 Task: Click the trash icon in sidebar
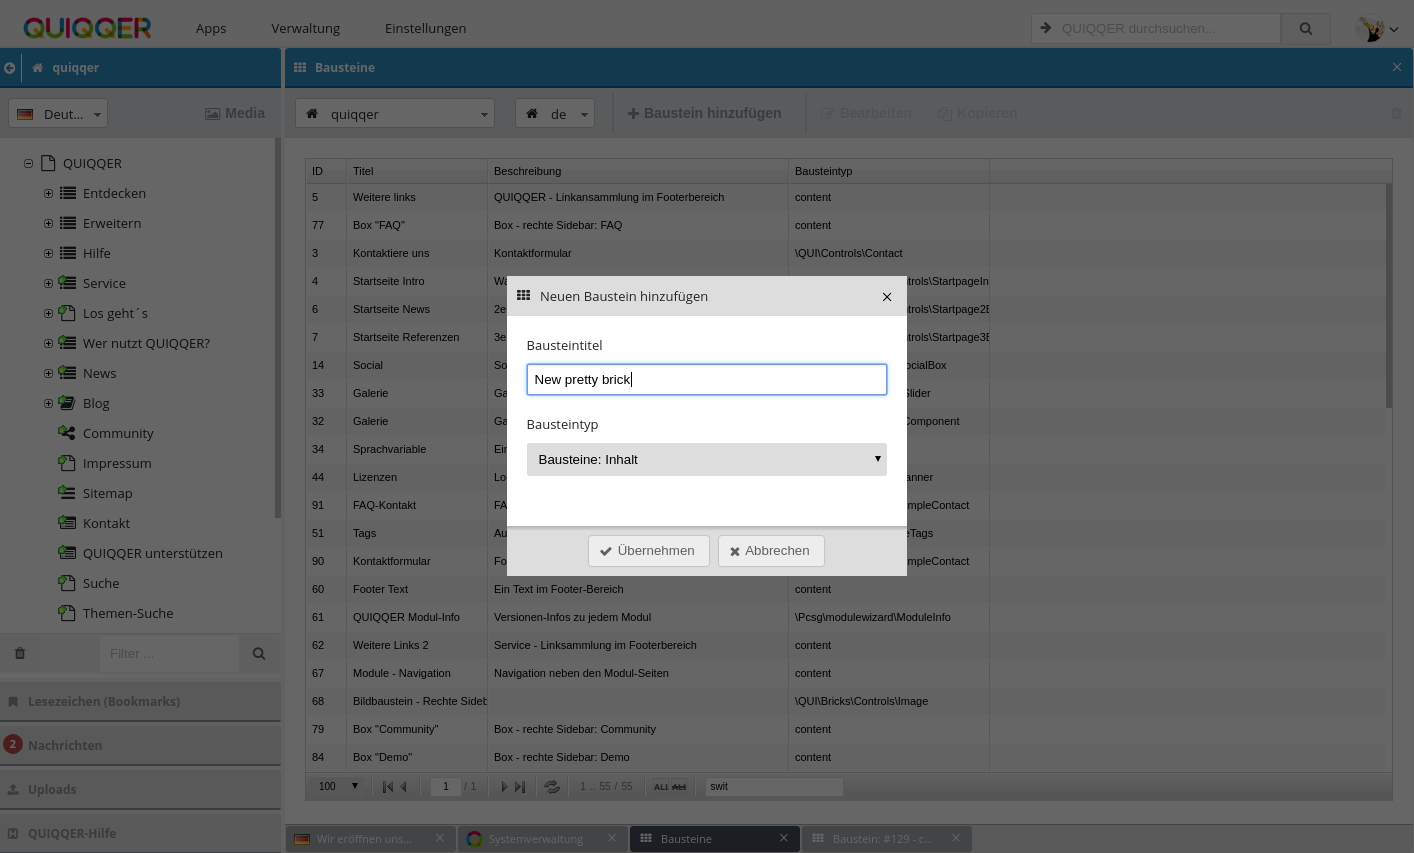click(x=20, y=654)
